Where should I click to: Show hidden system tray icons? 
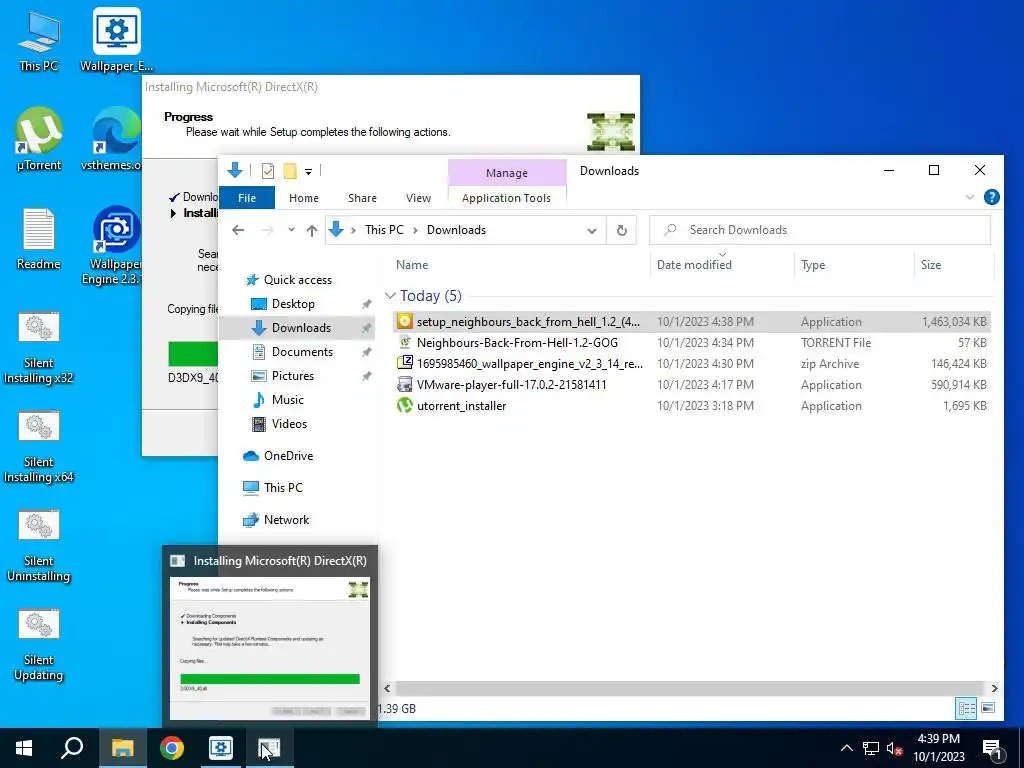[846, 748]
